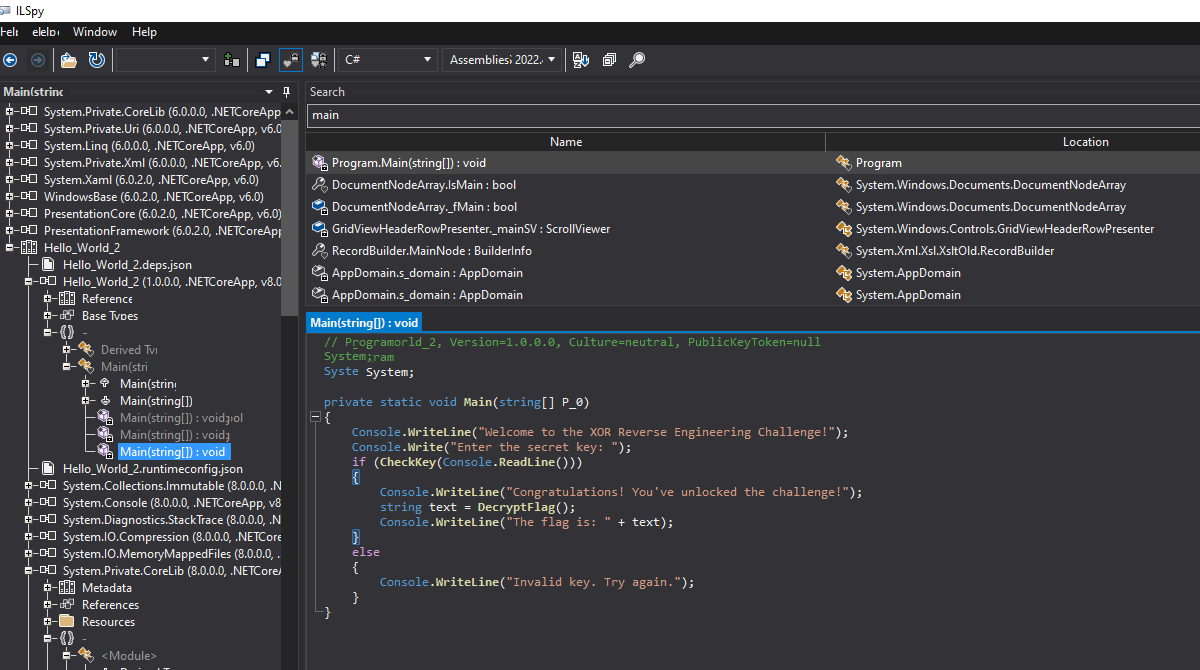Open the Window menu

click(95, 32)
